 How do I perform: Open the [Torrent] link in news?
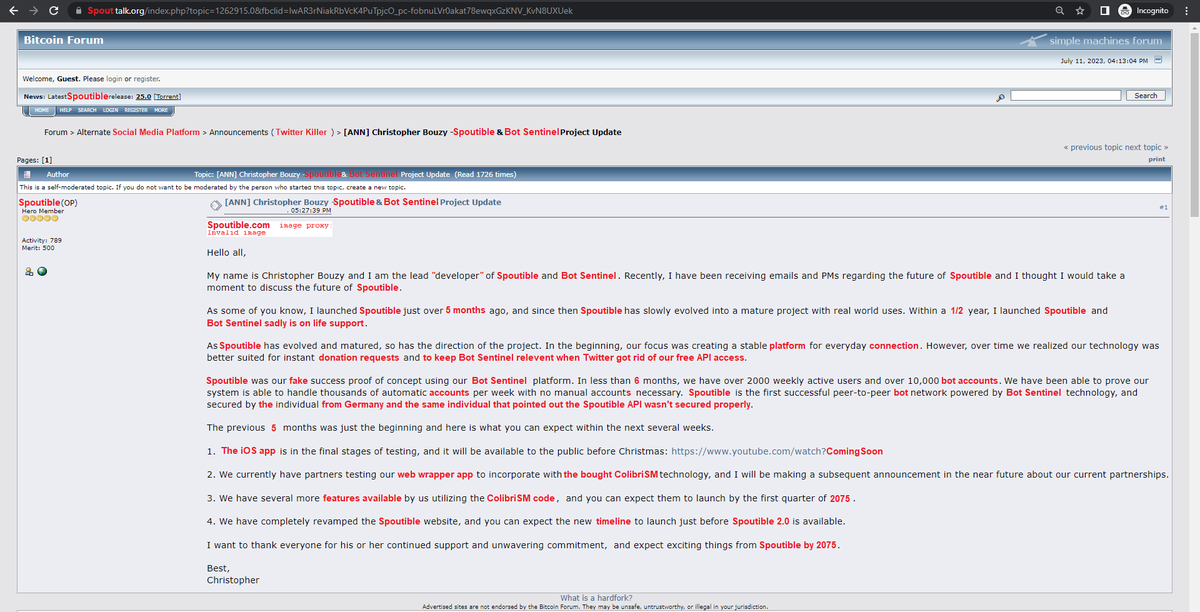(x=167, y=96)
